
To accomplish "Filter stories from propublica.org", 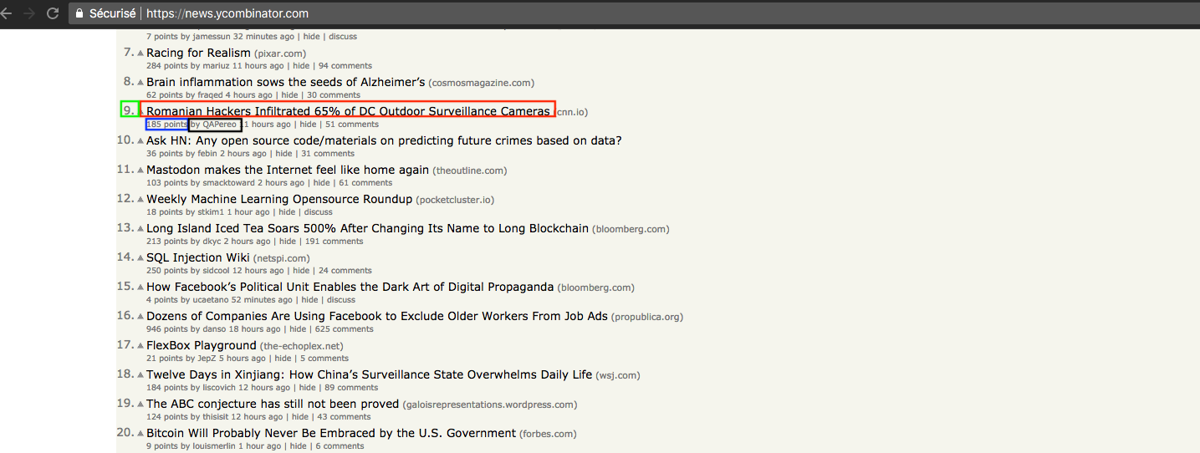I will (648, 317).
